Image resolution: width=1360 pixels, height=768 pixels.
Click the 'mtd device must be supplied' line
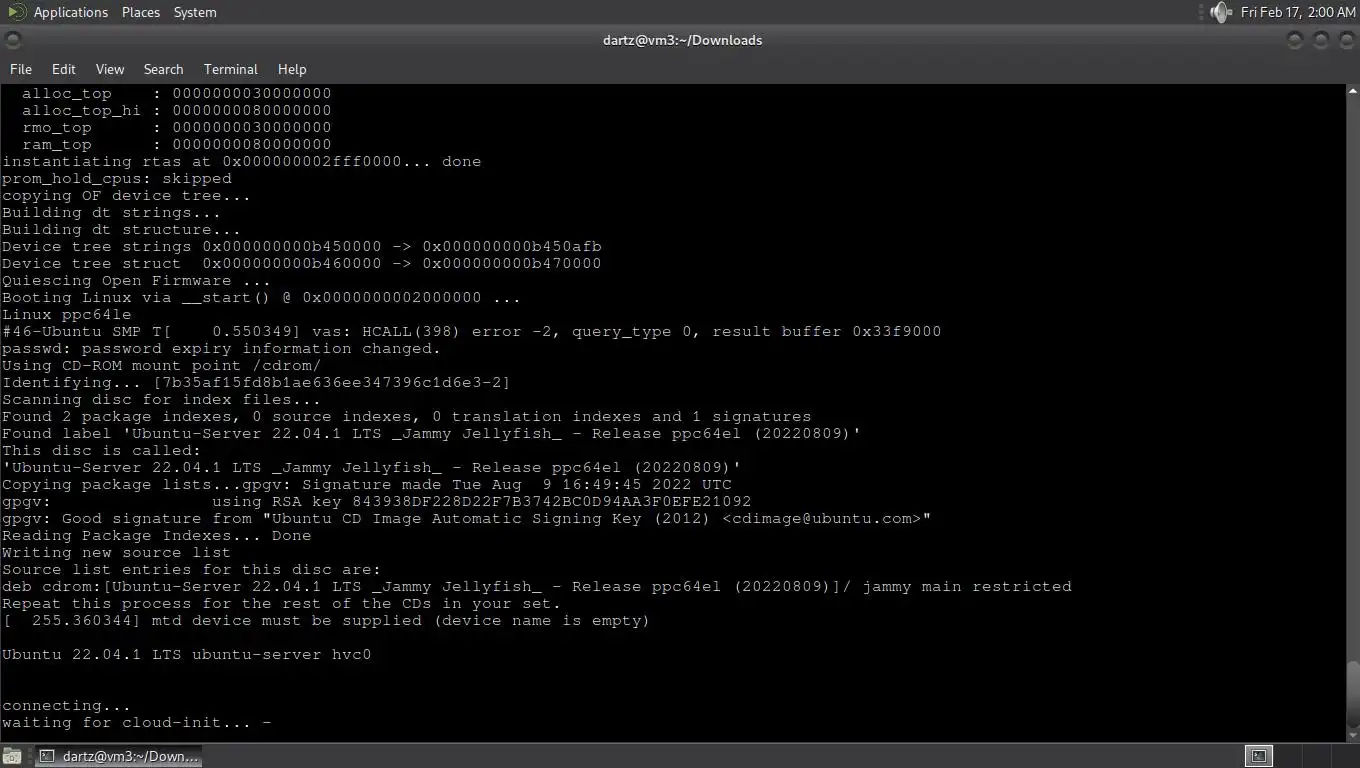pos(325,620)
